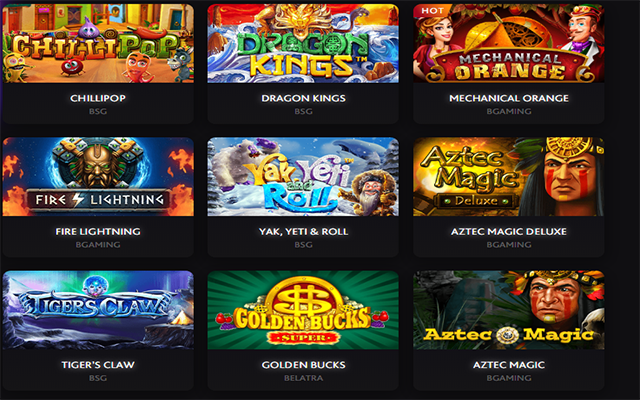The height and width of the screenshot is (400, 640).
Task: Open the Mechanical Orange game thumbnail
Action: 509,43
